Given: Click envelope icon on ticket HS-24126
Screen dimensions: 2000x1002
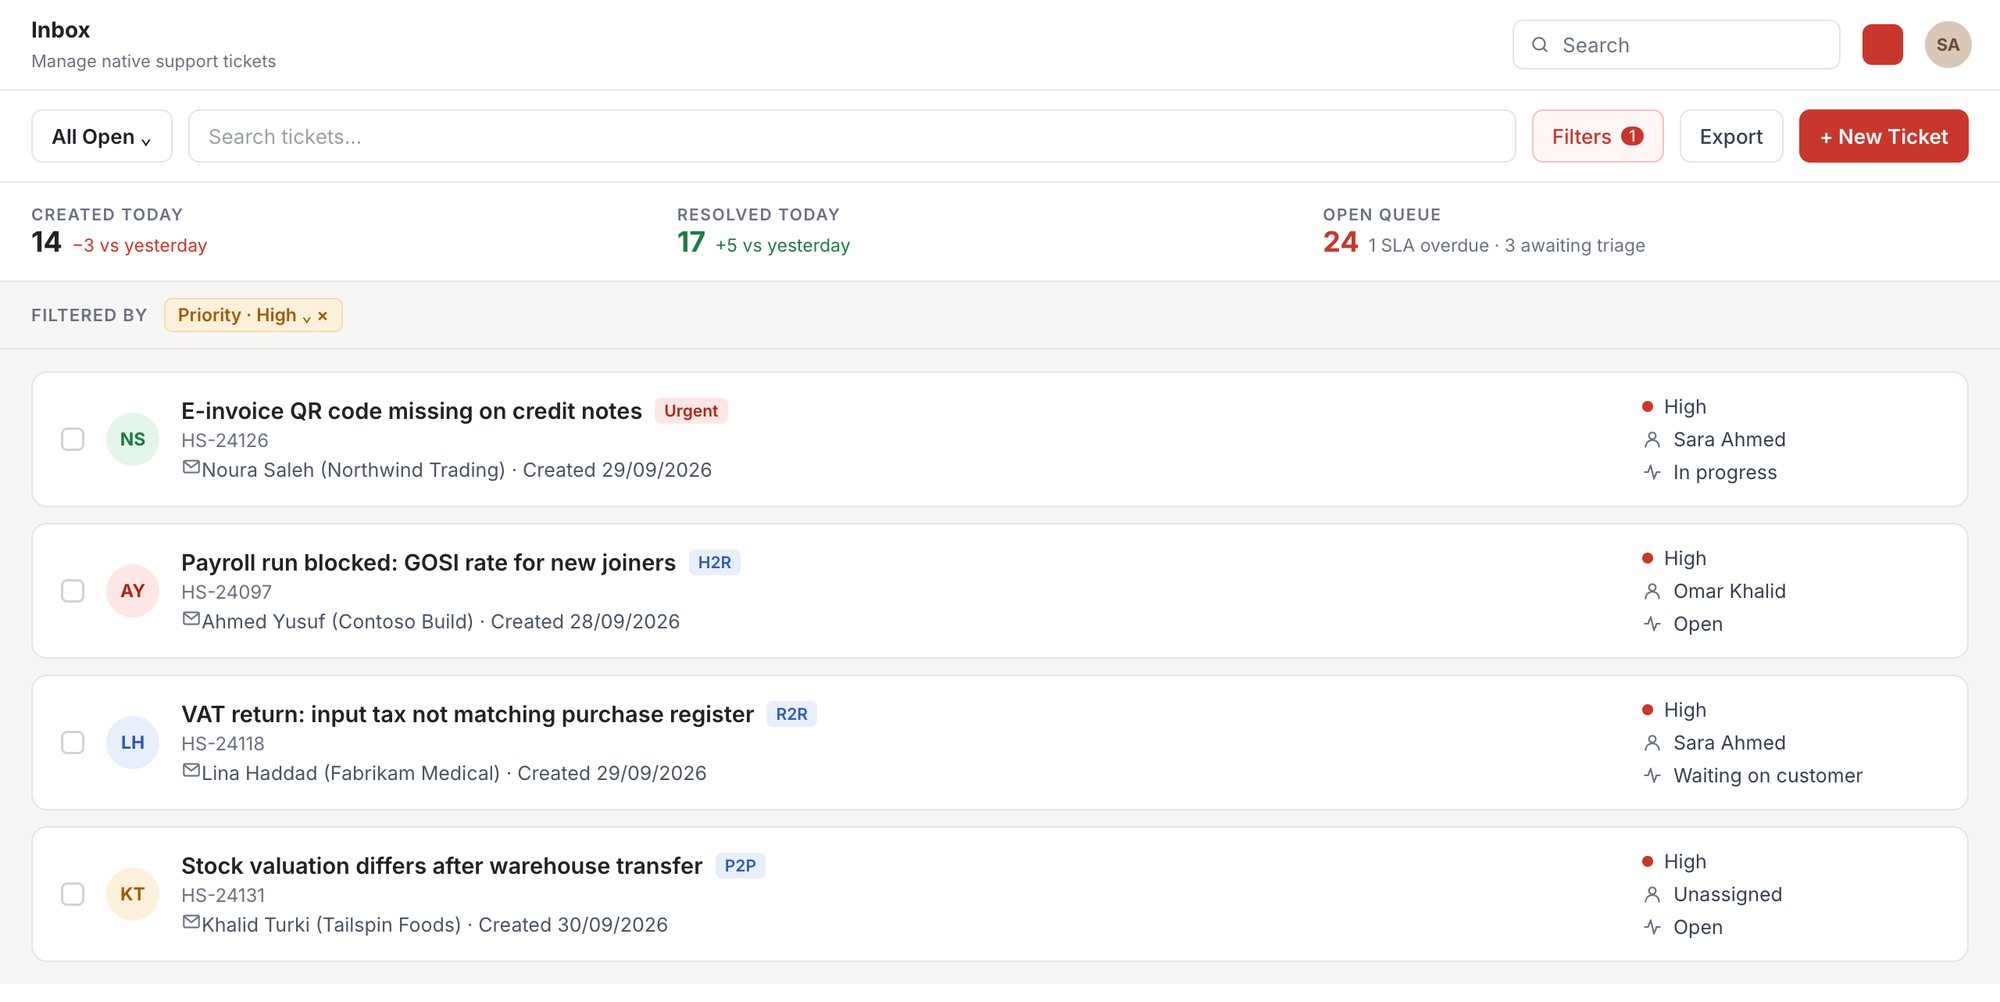Looking at the screenshot, I should click(191, 467).
